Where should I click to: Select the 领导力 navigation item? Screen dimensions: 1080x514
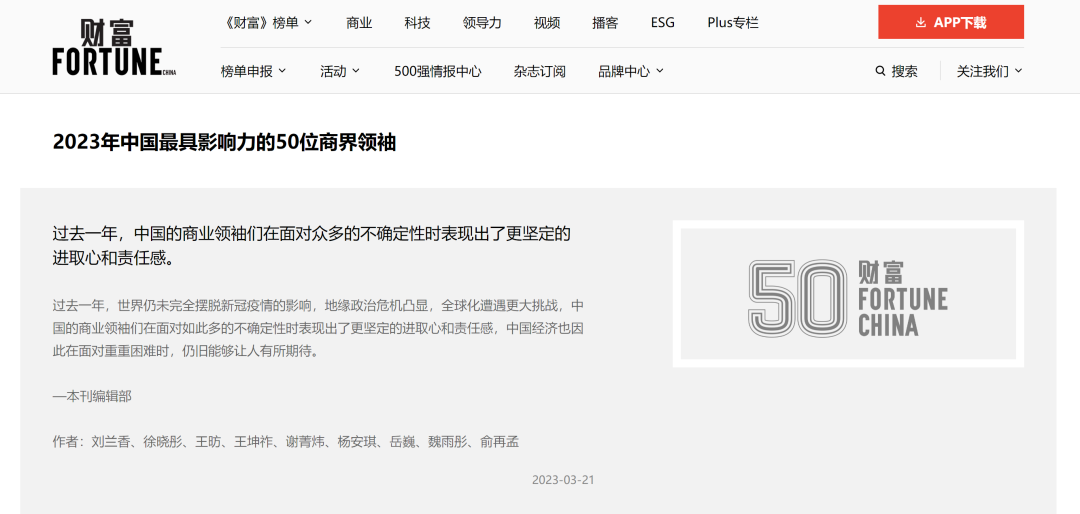(x=482, y=22)
